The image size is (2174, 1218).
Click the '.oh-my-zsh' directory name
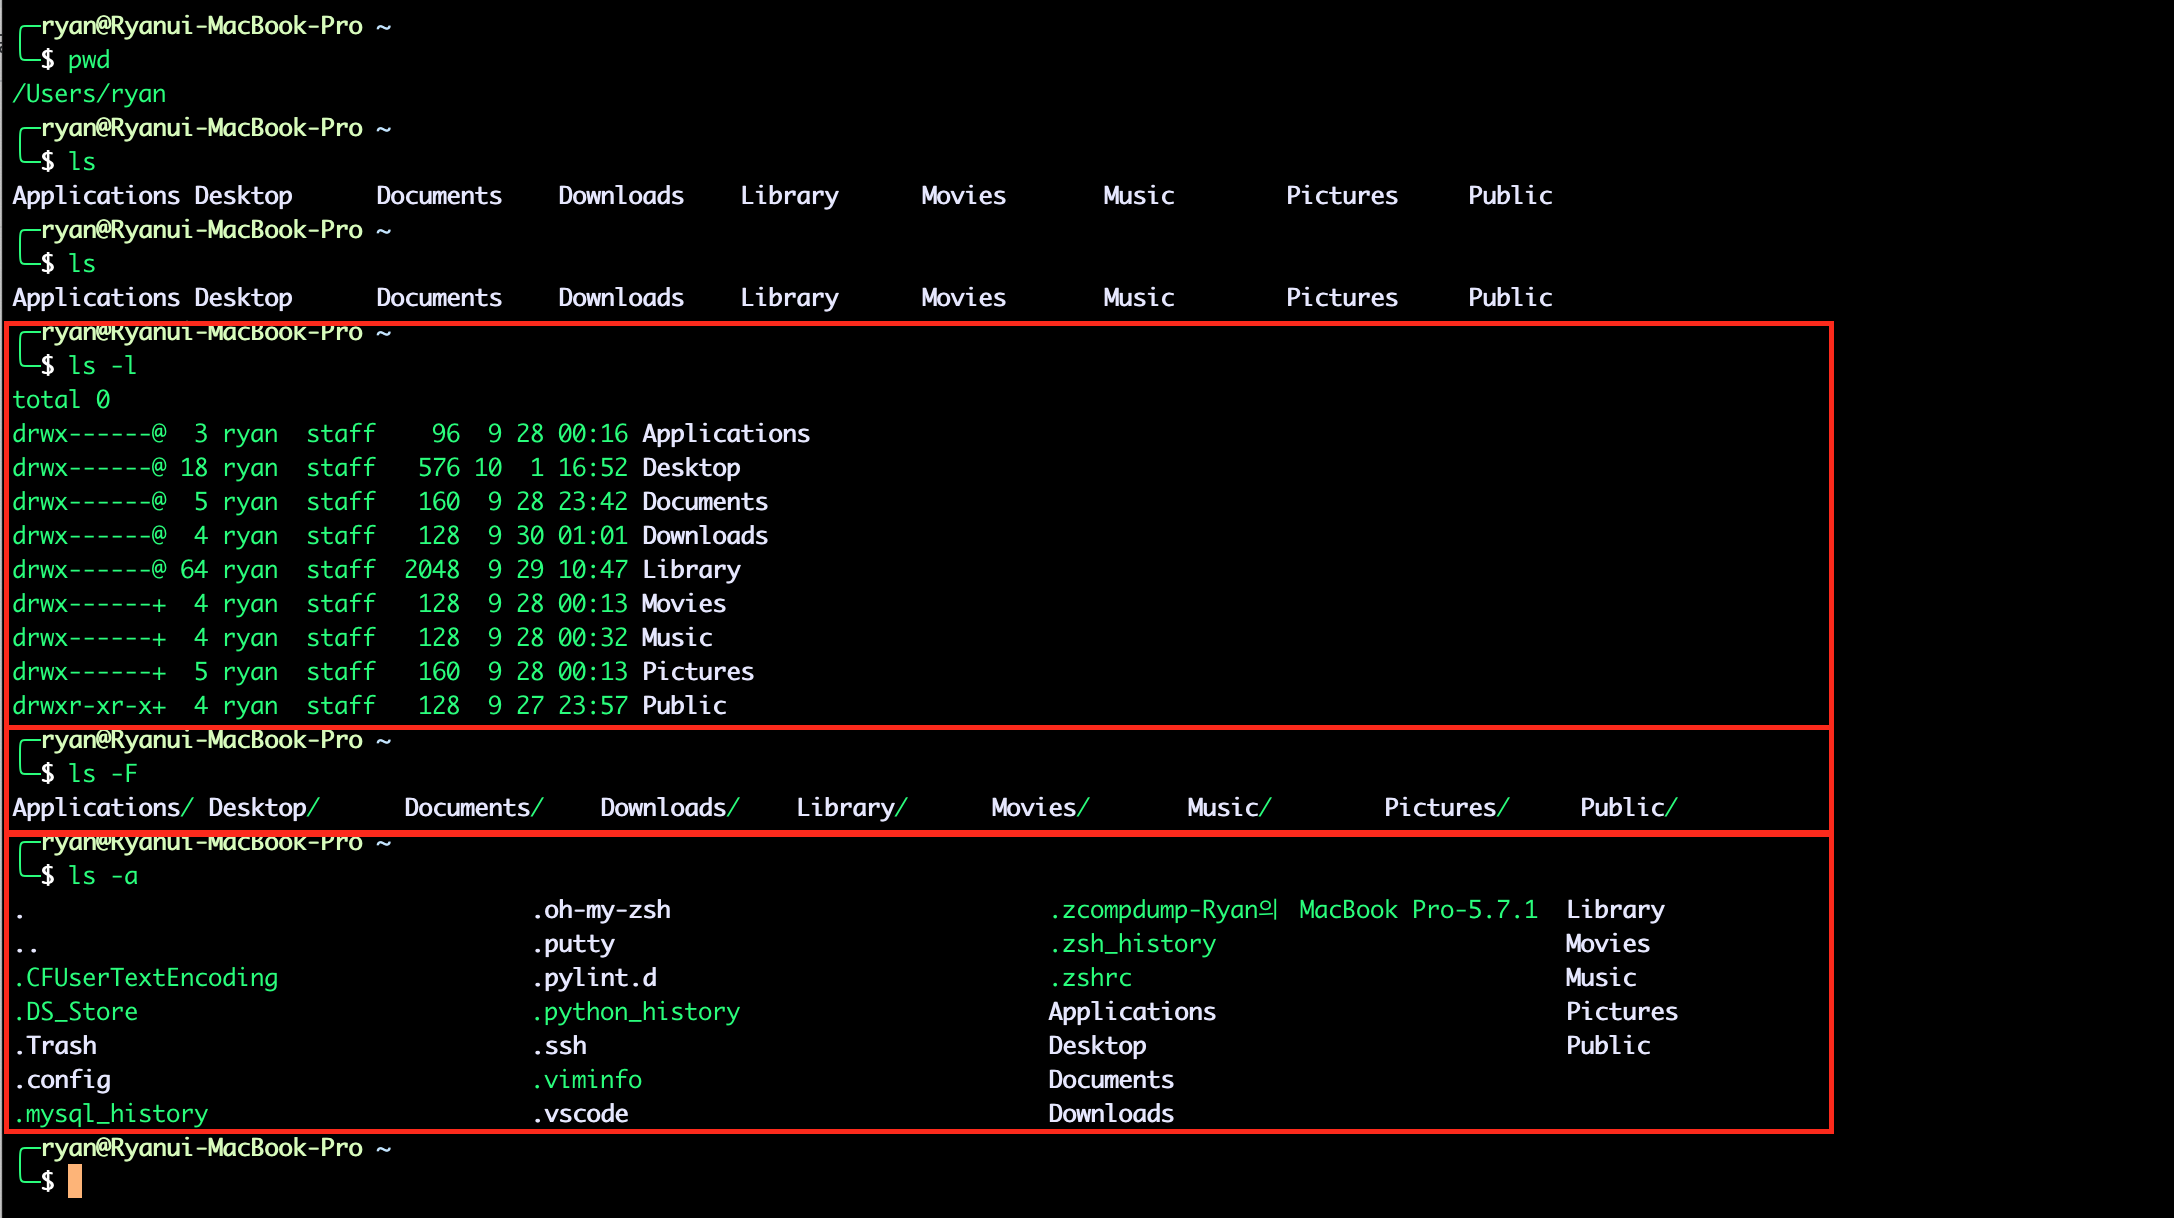pyautogui.click(x=601, y=910)
